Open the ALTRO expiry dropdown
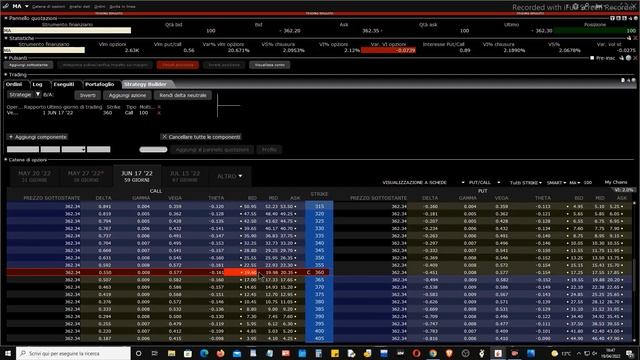This screenshot has width=640, height=360. tap(229, 176)
